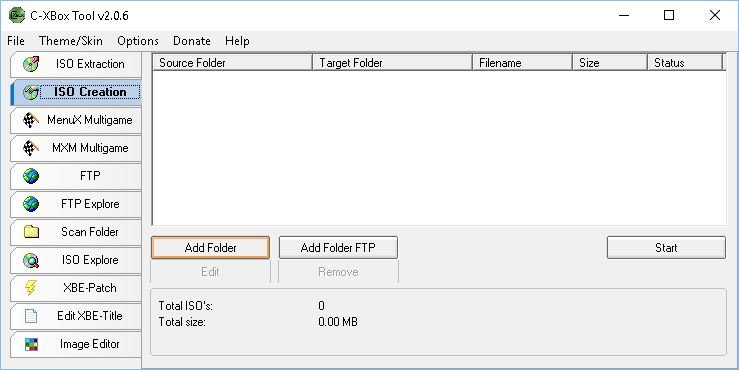Screen dimensions: 739x370
Task: Click the 0.00 MB total size value
Action: tap(338, 322)
